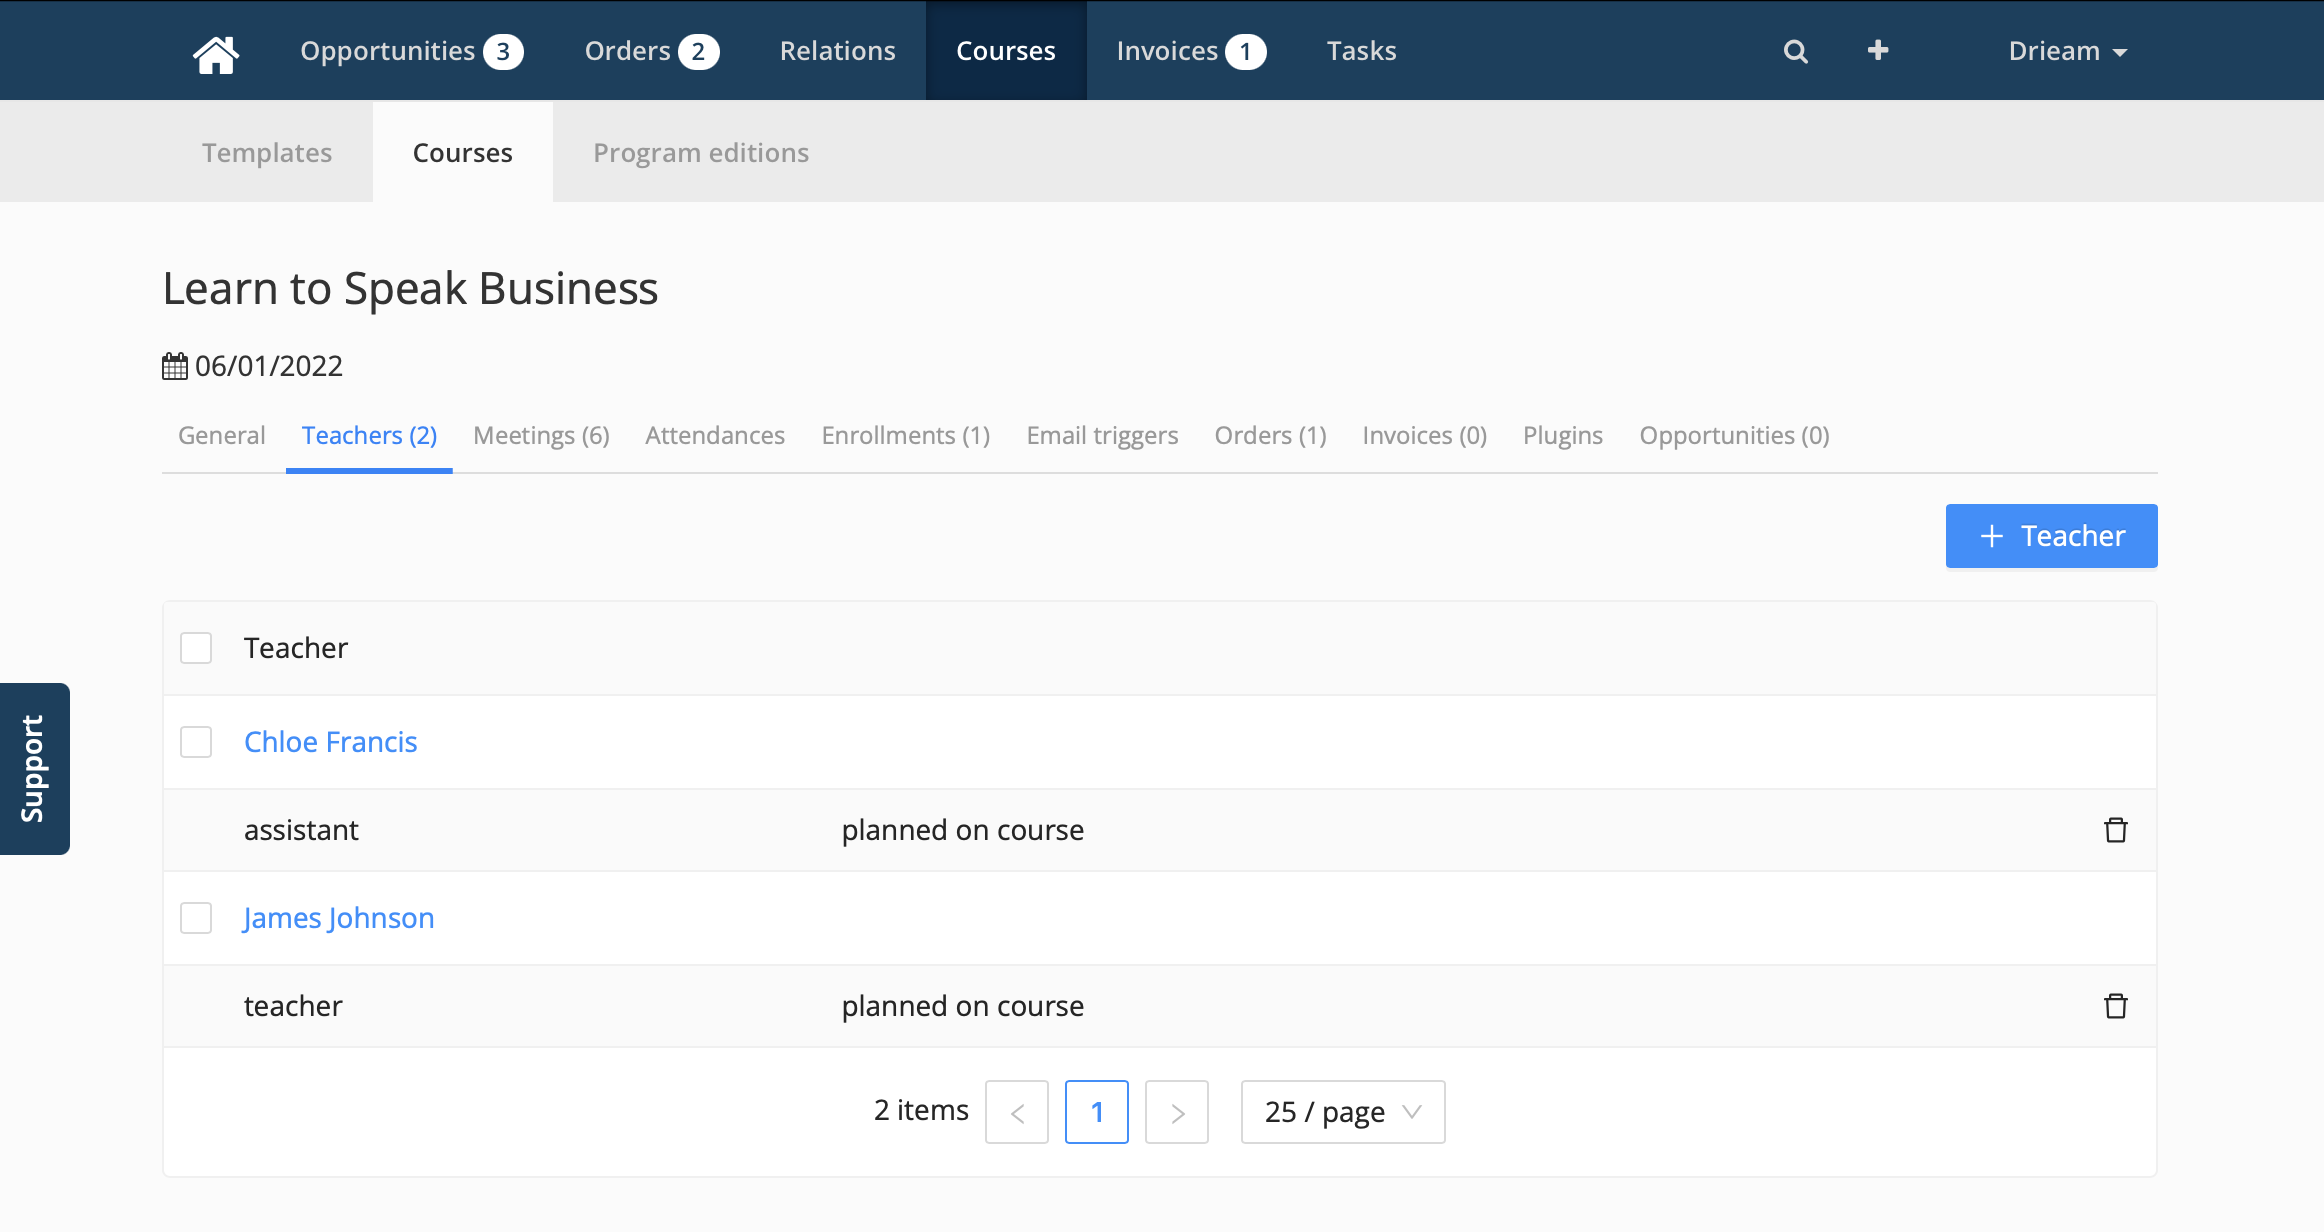Click Chloe's 'planned on course' status

point(963,830)
